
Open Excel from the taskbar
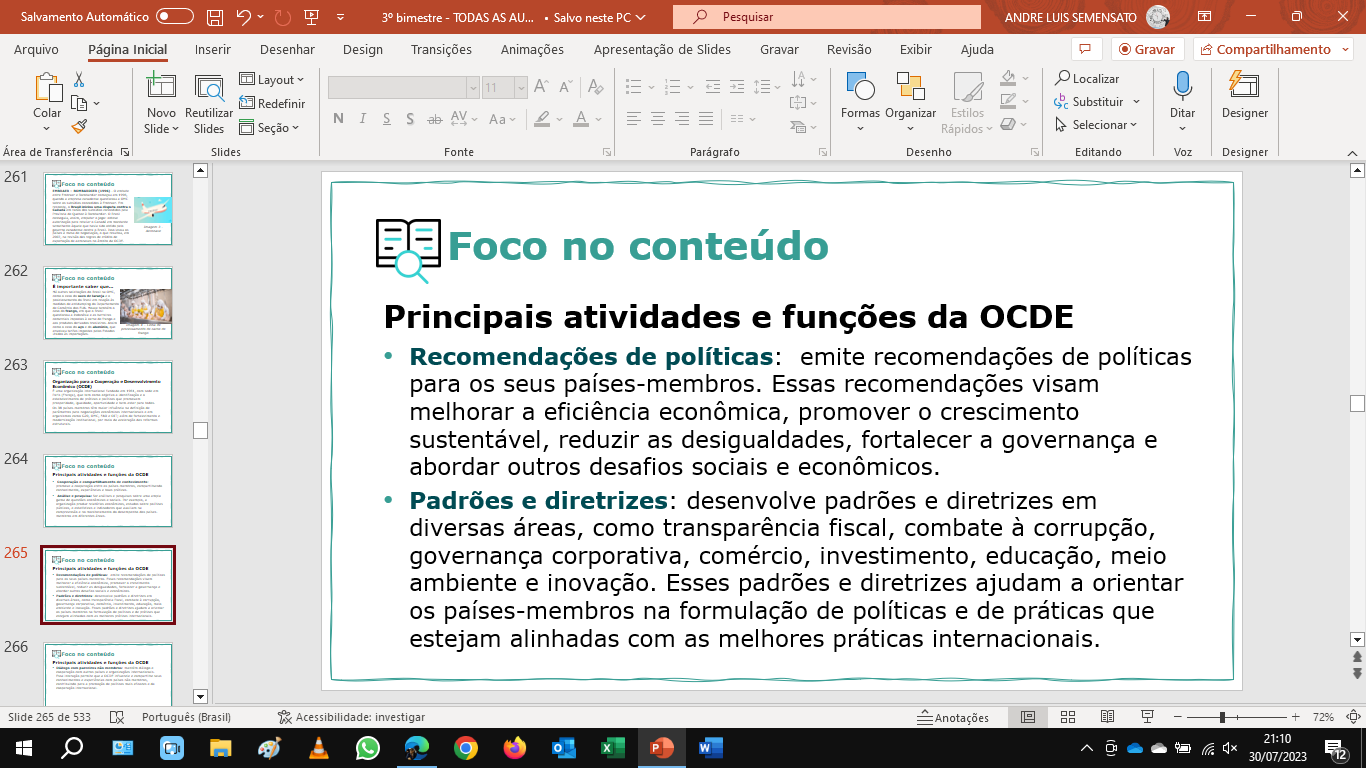612,747
